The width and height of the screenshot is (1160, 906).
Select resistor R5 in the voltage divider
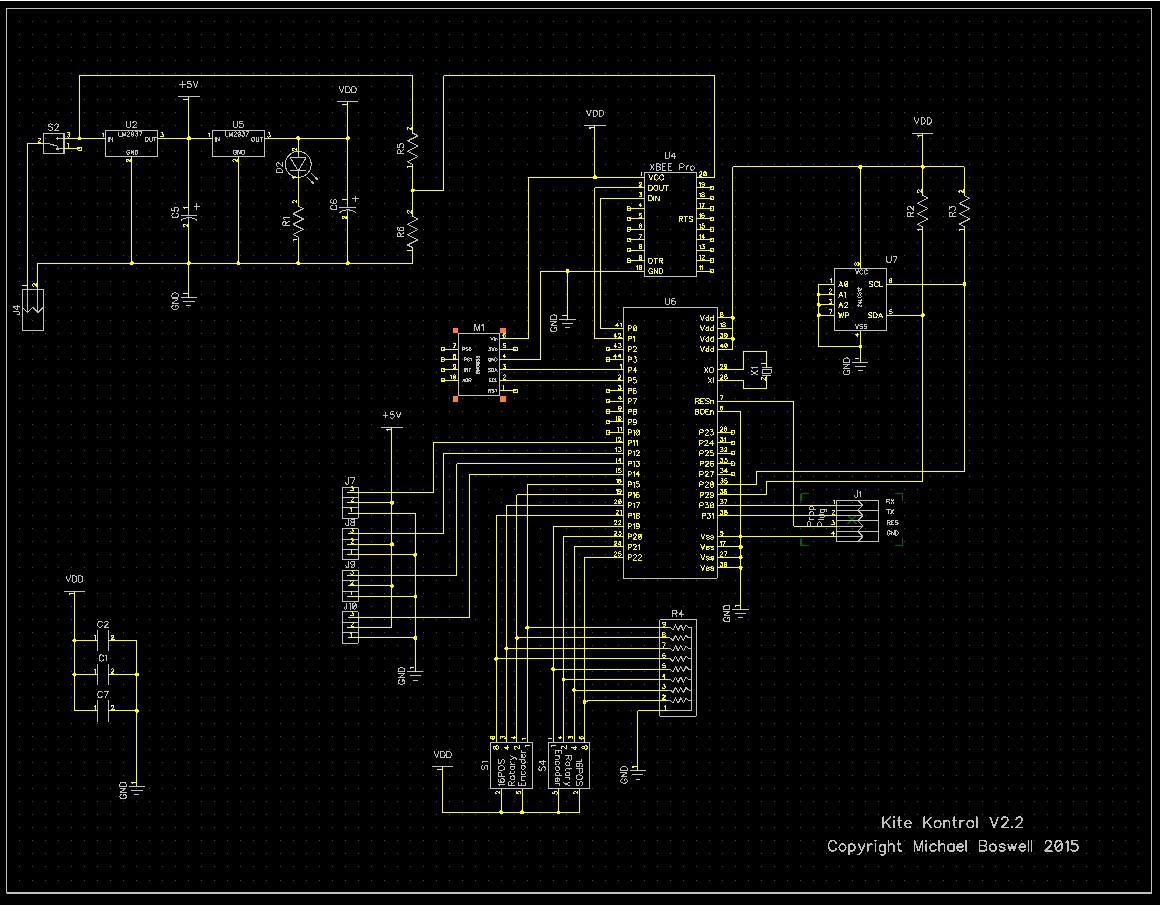click(412, 149)
